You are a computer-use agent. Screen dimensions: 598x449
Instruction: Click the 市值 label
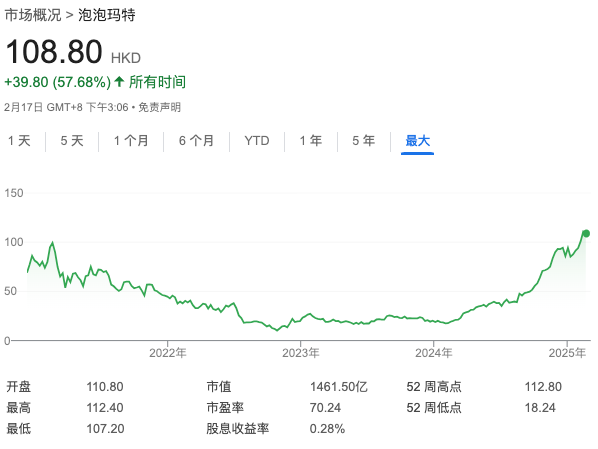click(x=219, y=387)
